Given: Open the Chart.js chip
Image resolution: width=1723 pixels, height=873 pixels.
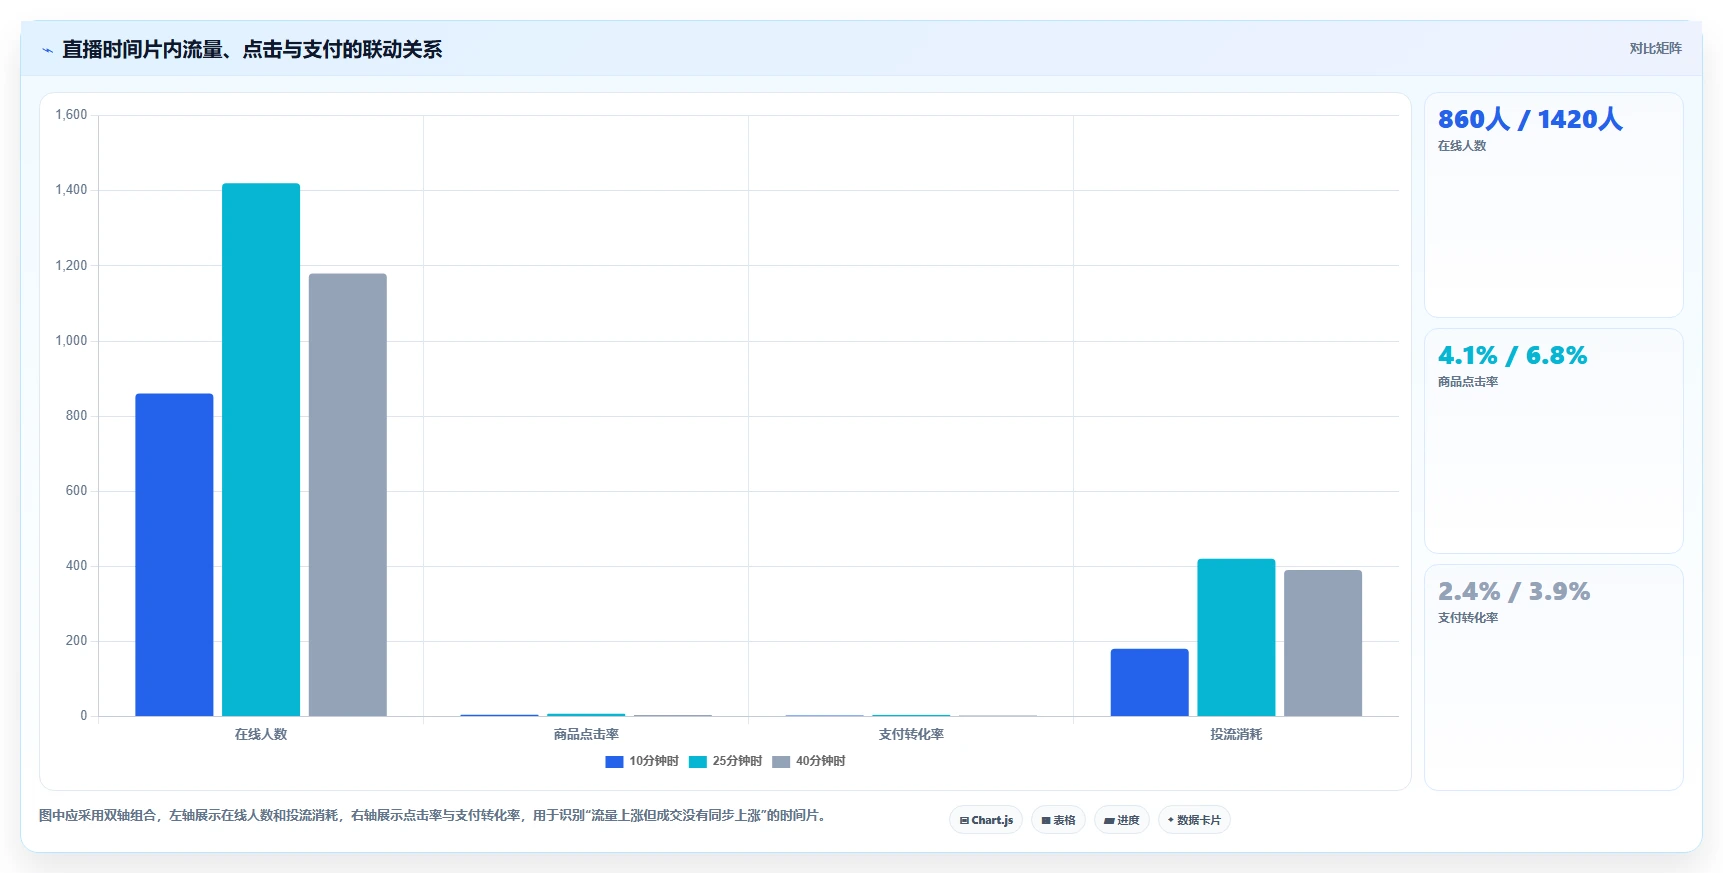Looking at the screenshot, I should [986, 820].
